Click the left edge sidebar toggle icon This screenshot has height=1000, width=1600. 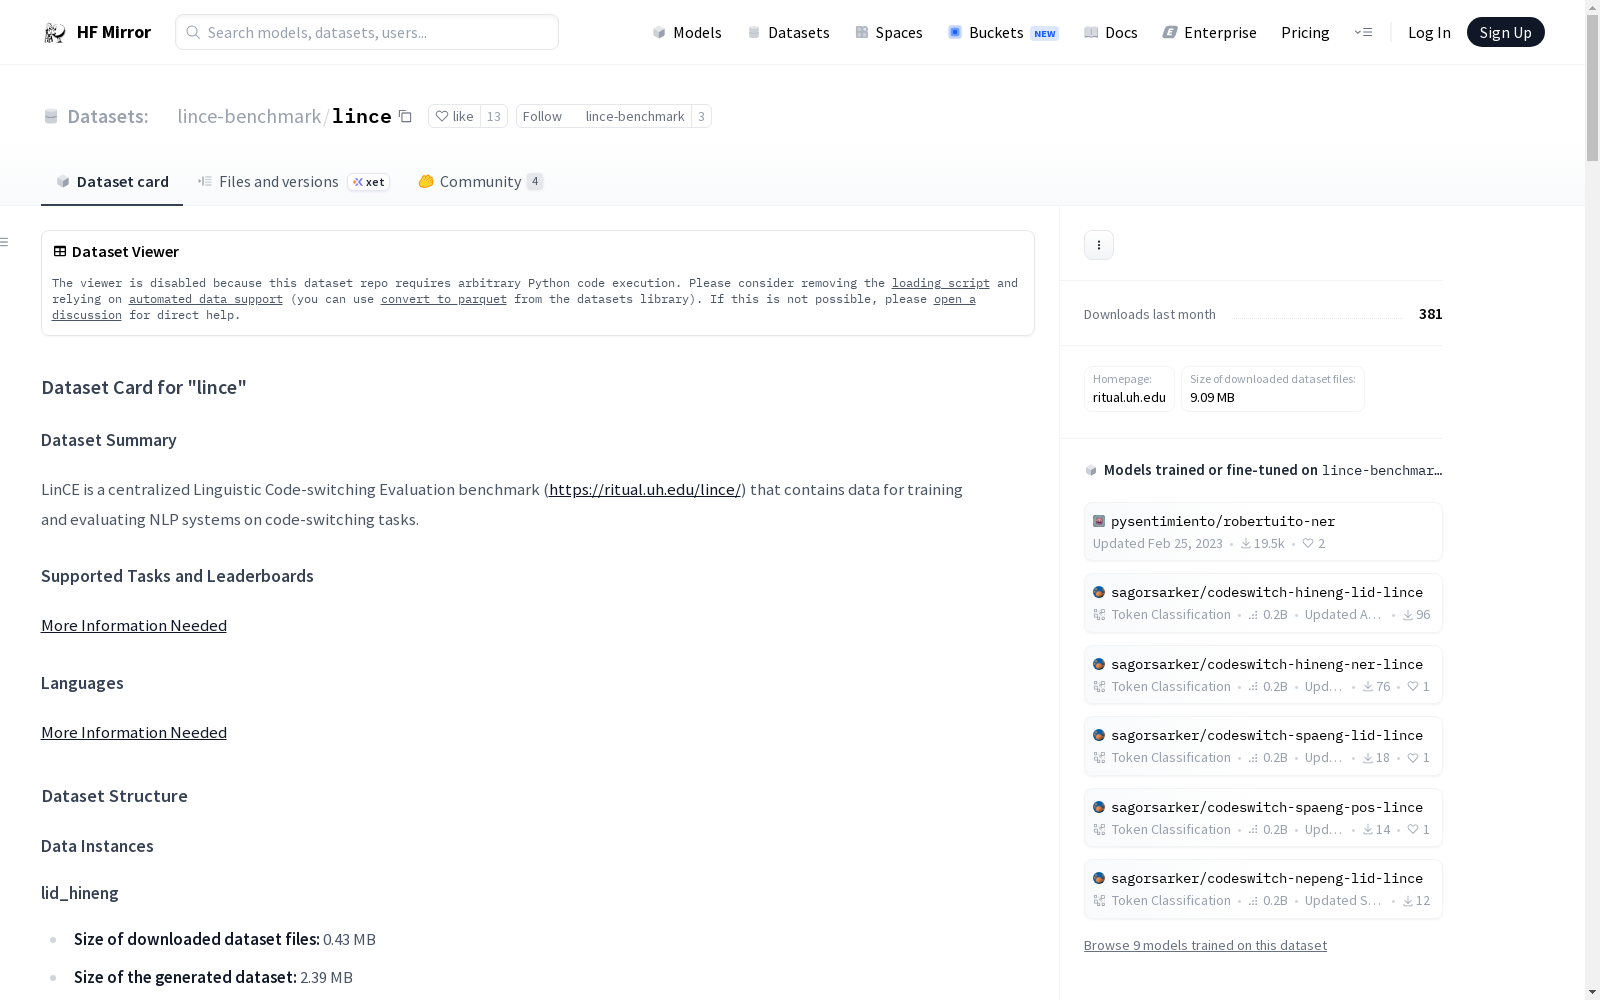click(x=5, y=242)
